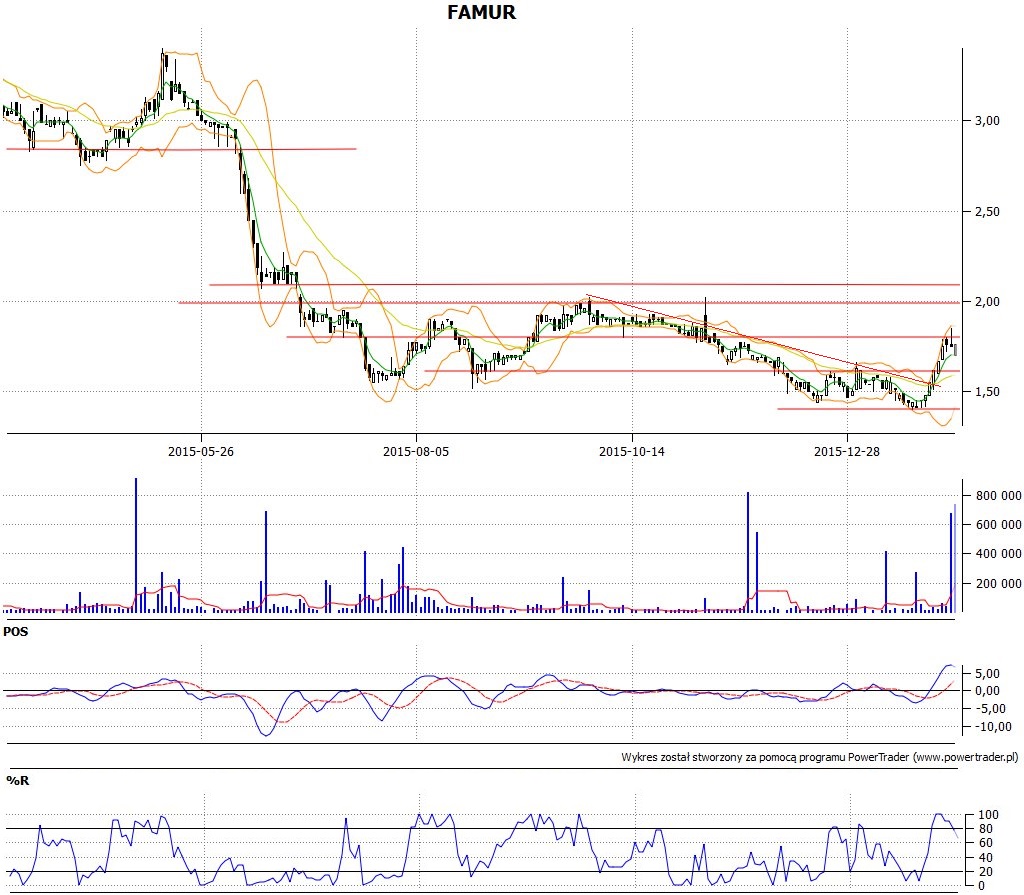Image resolution: width=1024 pixels, height=895 pixels.
Task: Click the 2015-12-28 date label
Action: [x=846, y=451]
